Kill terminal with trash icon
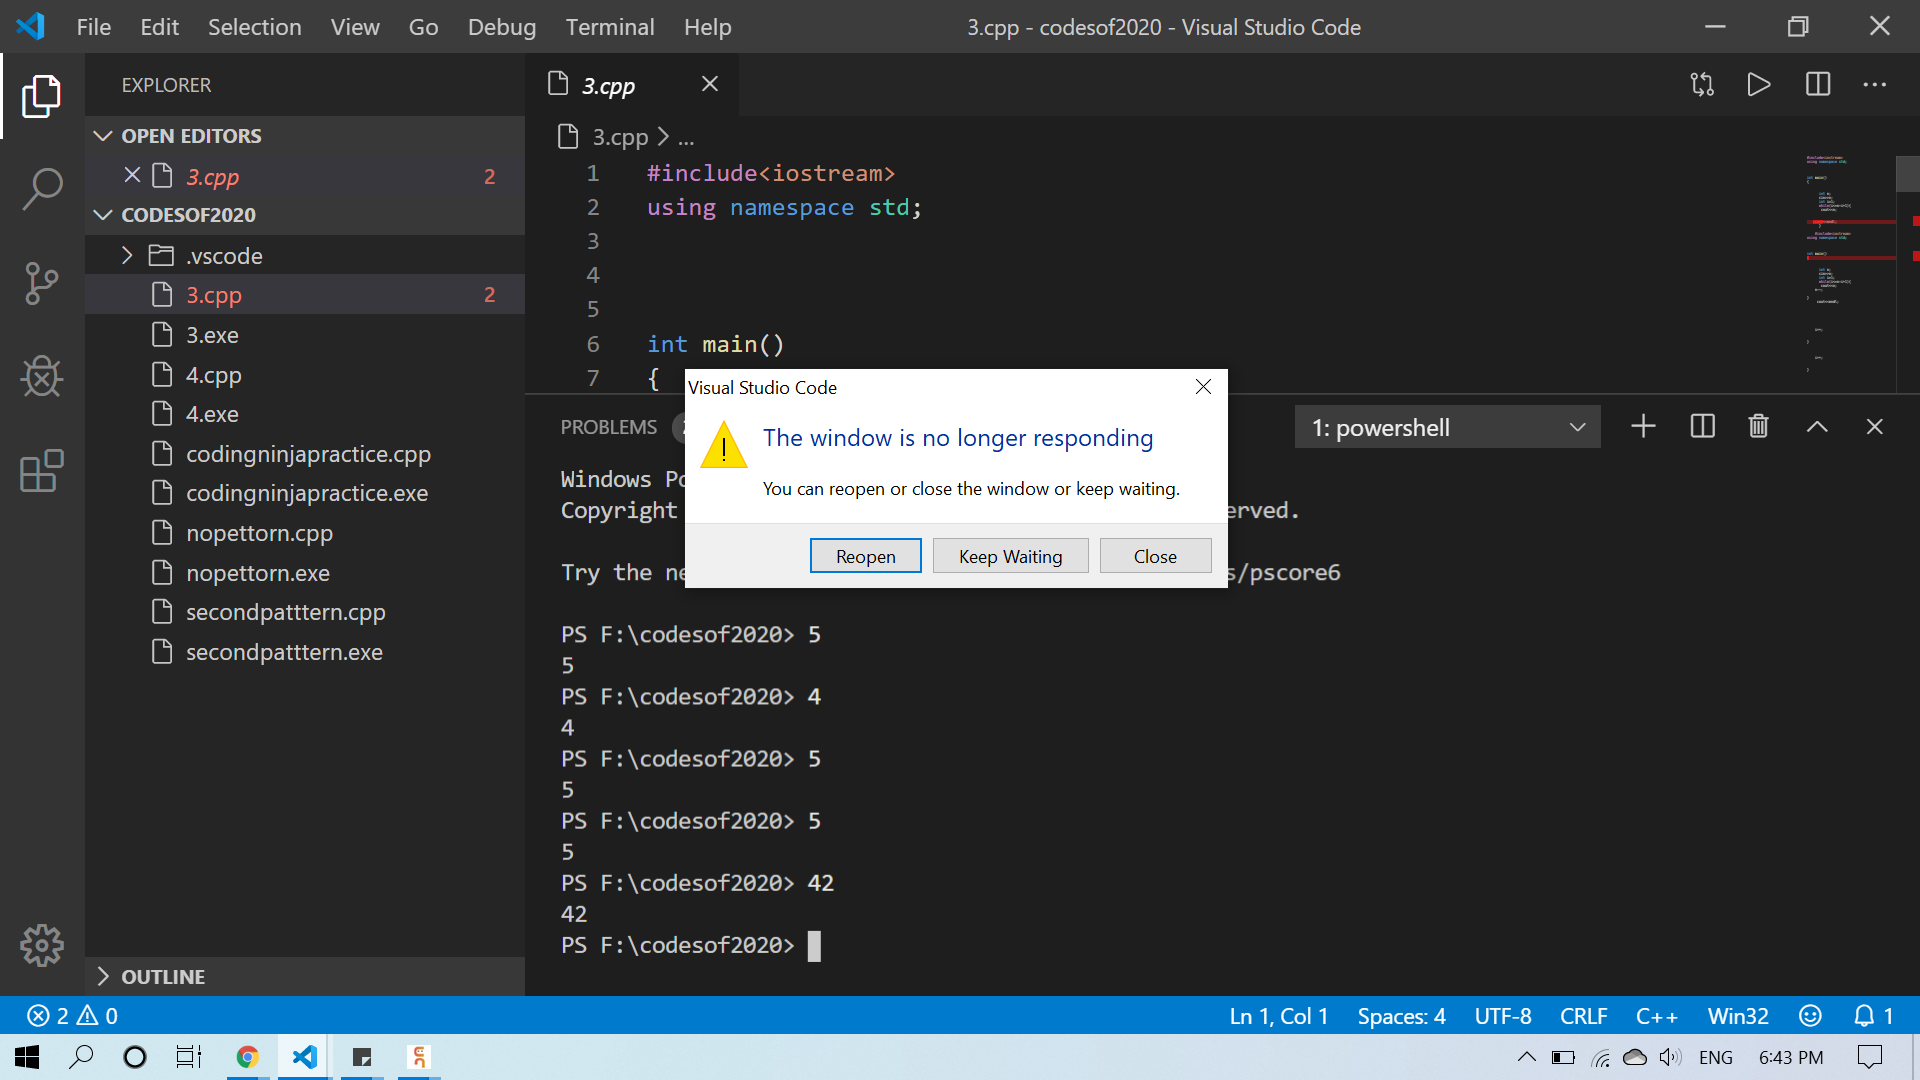Image resolution: width=1920 pixels, height=1080 pixels. click(1758, 427)
